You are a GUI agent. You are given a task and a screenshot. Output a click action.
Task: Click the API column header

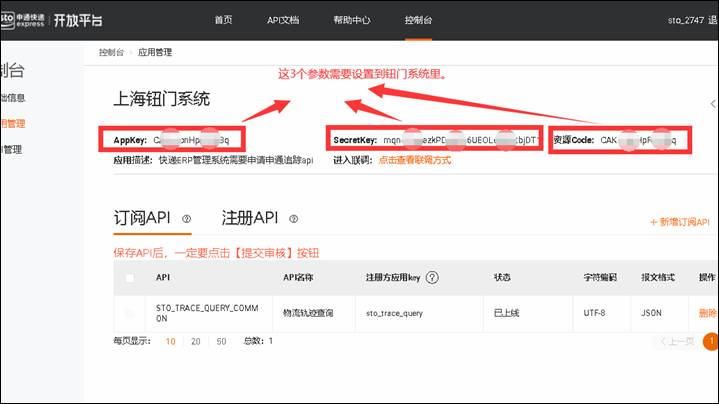(163, 277)
